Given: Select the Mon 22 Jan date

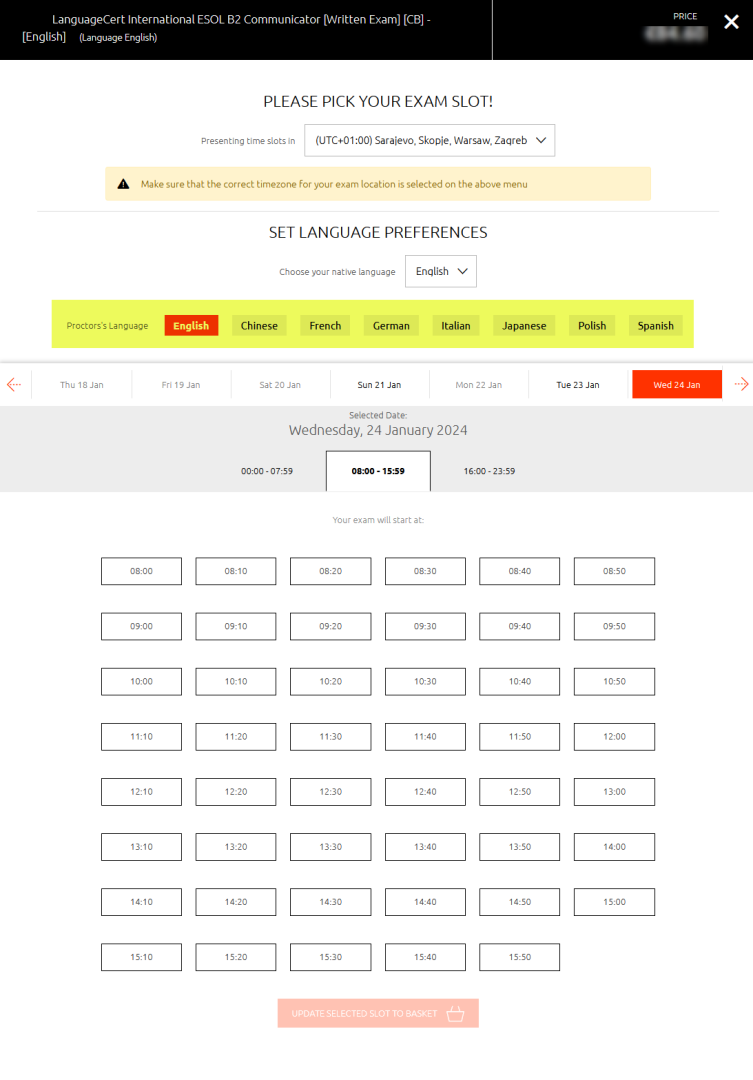Looking at the screenshot, I should click(x=479, y=384).
